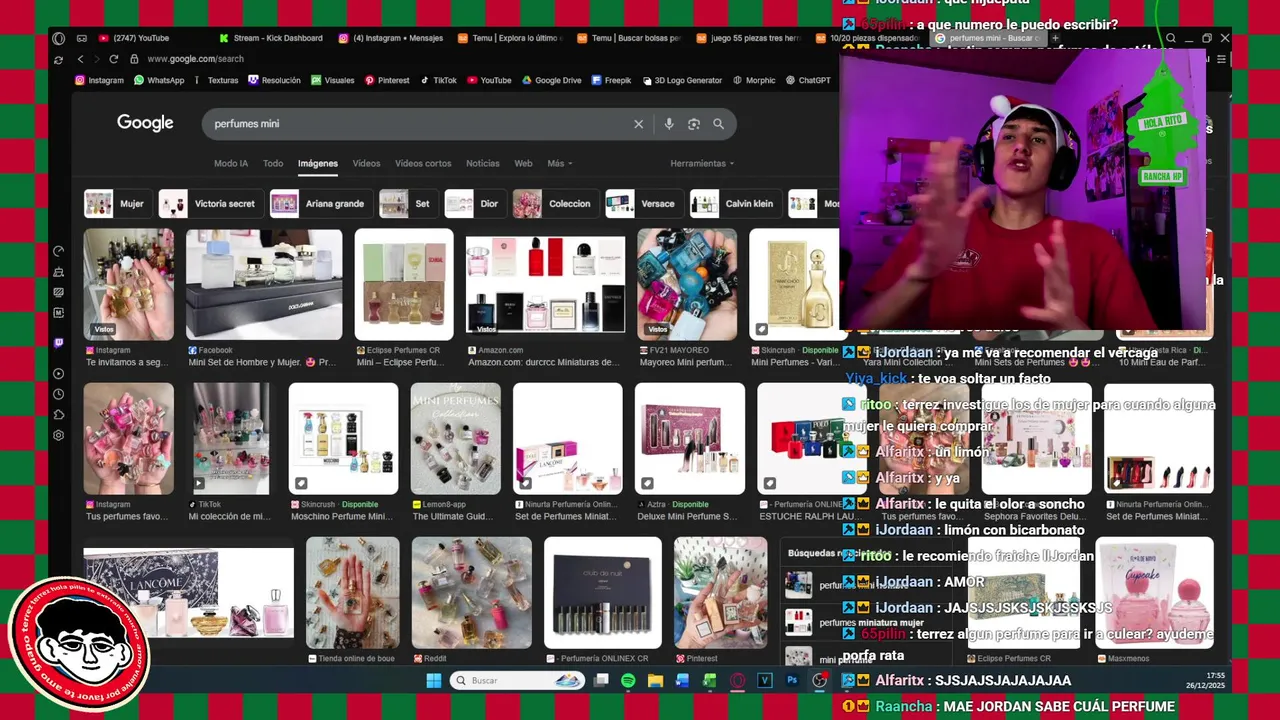The width and height of the screenshot is (1280, 720).
Task: Open the club de nuit Perfumería ONLINEX image
Action: pyautogui.click(x=603, y=593)
